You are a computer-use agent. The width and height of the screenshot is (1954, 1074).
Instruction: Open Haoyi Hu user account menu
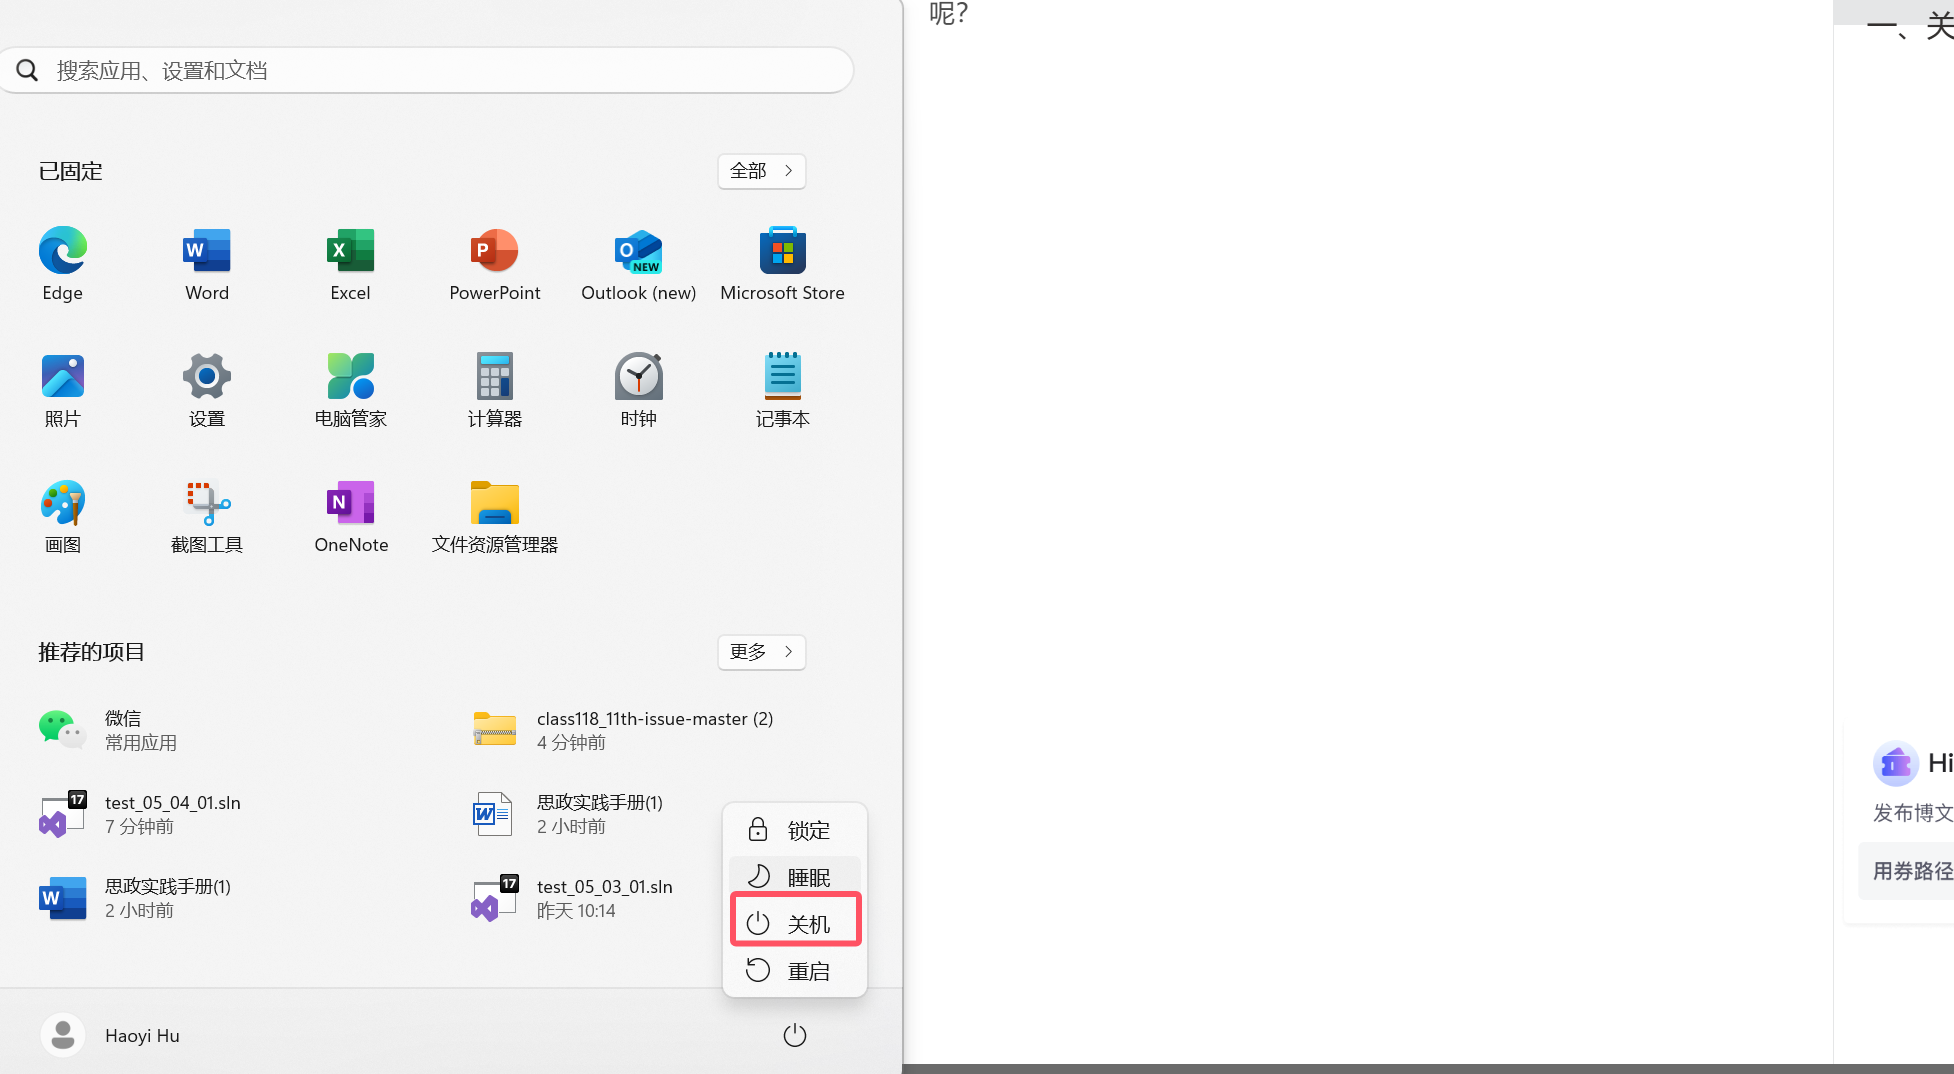(x=111, y=1035)
